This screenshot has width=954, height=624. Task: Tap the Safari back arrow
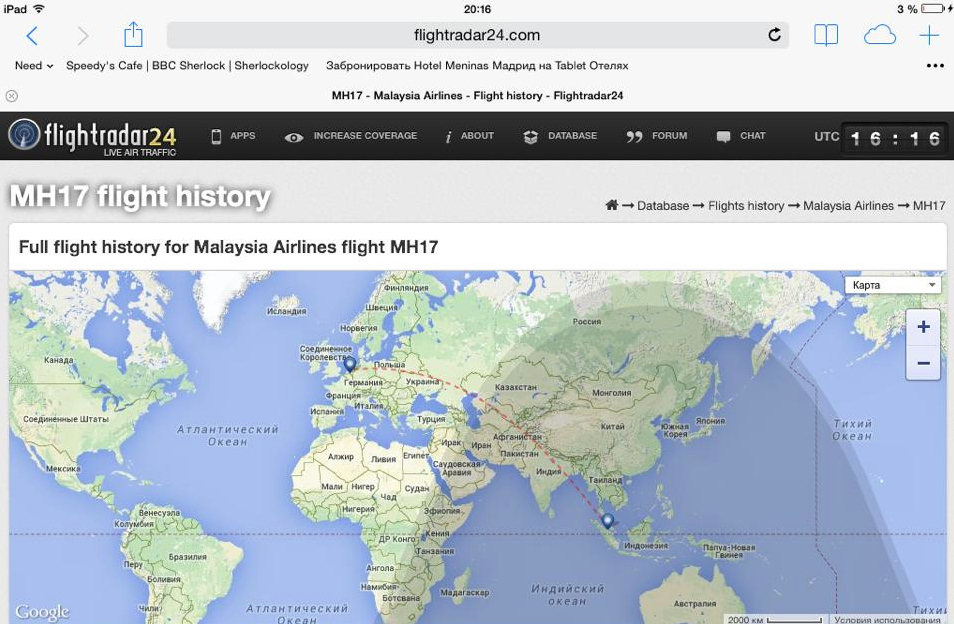click(32, 36)
